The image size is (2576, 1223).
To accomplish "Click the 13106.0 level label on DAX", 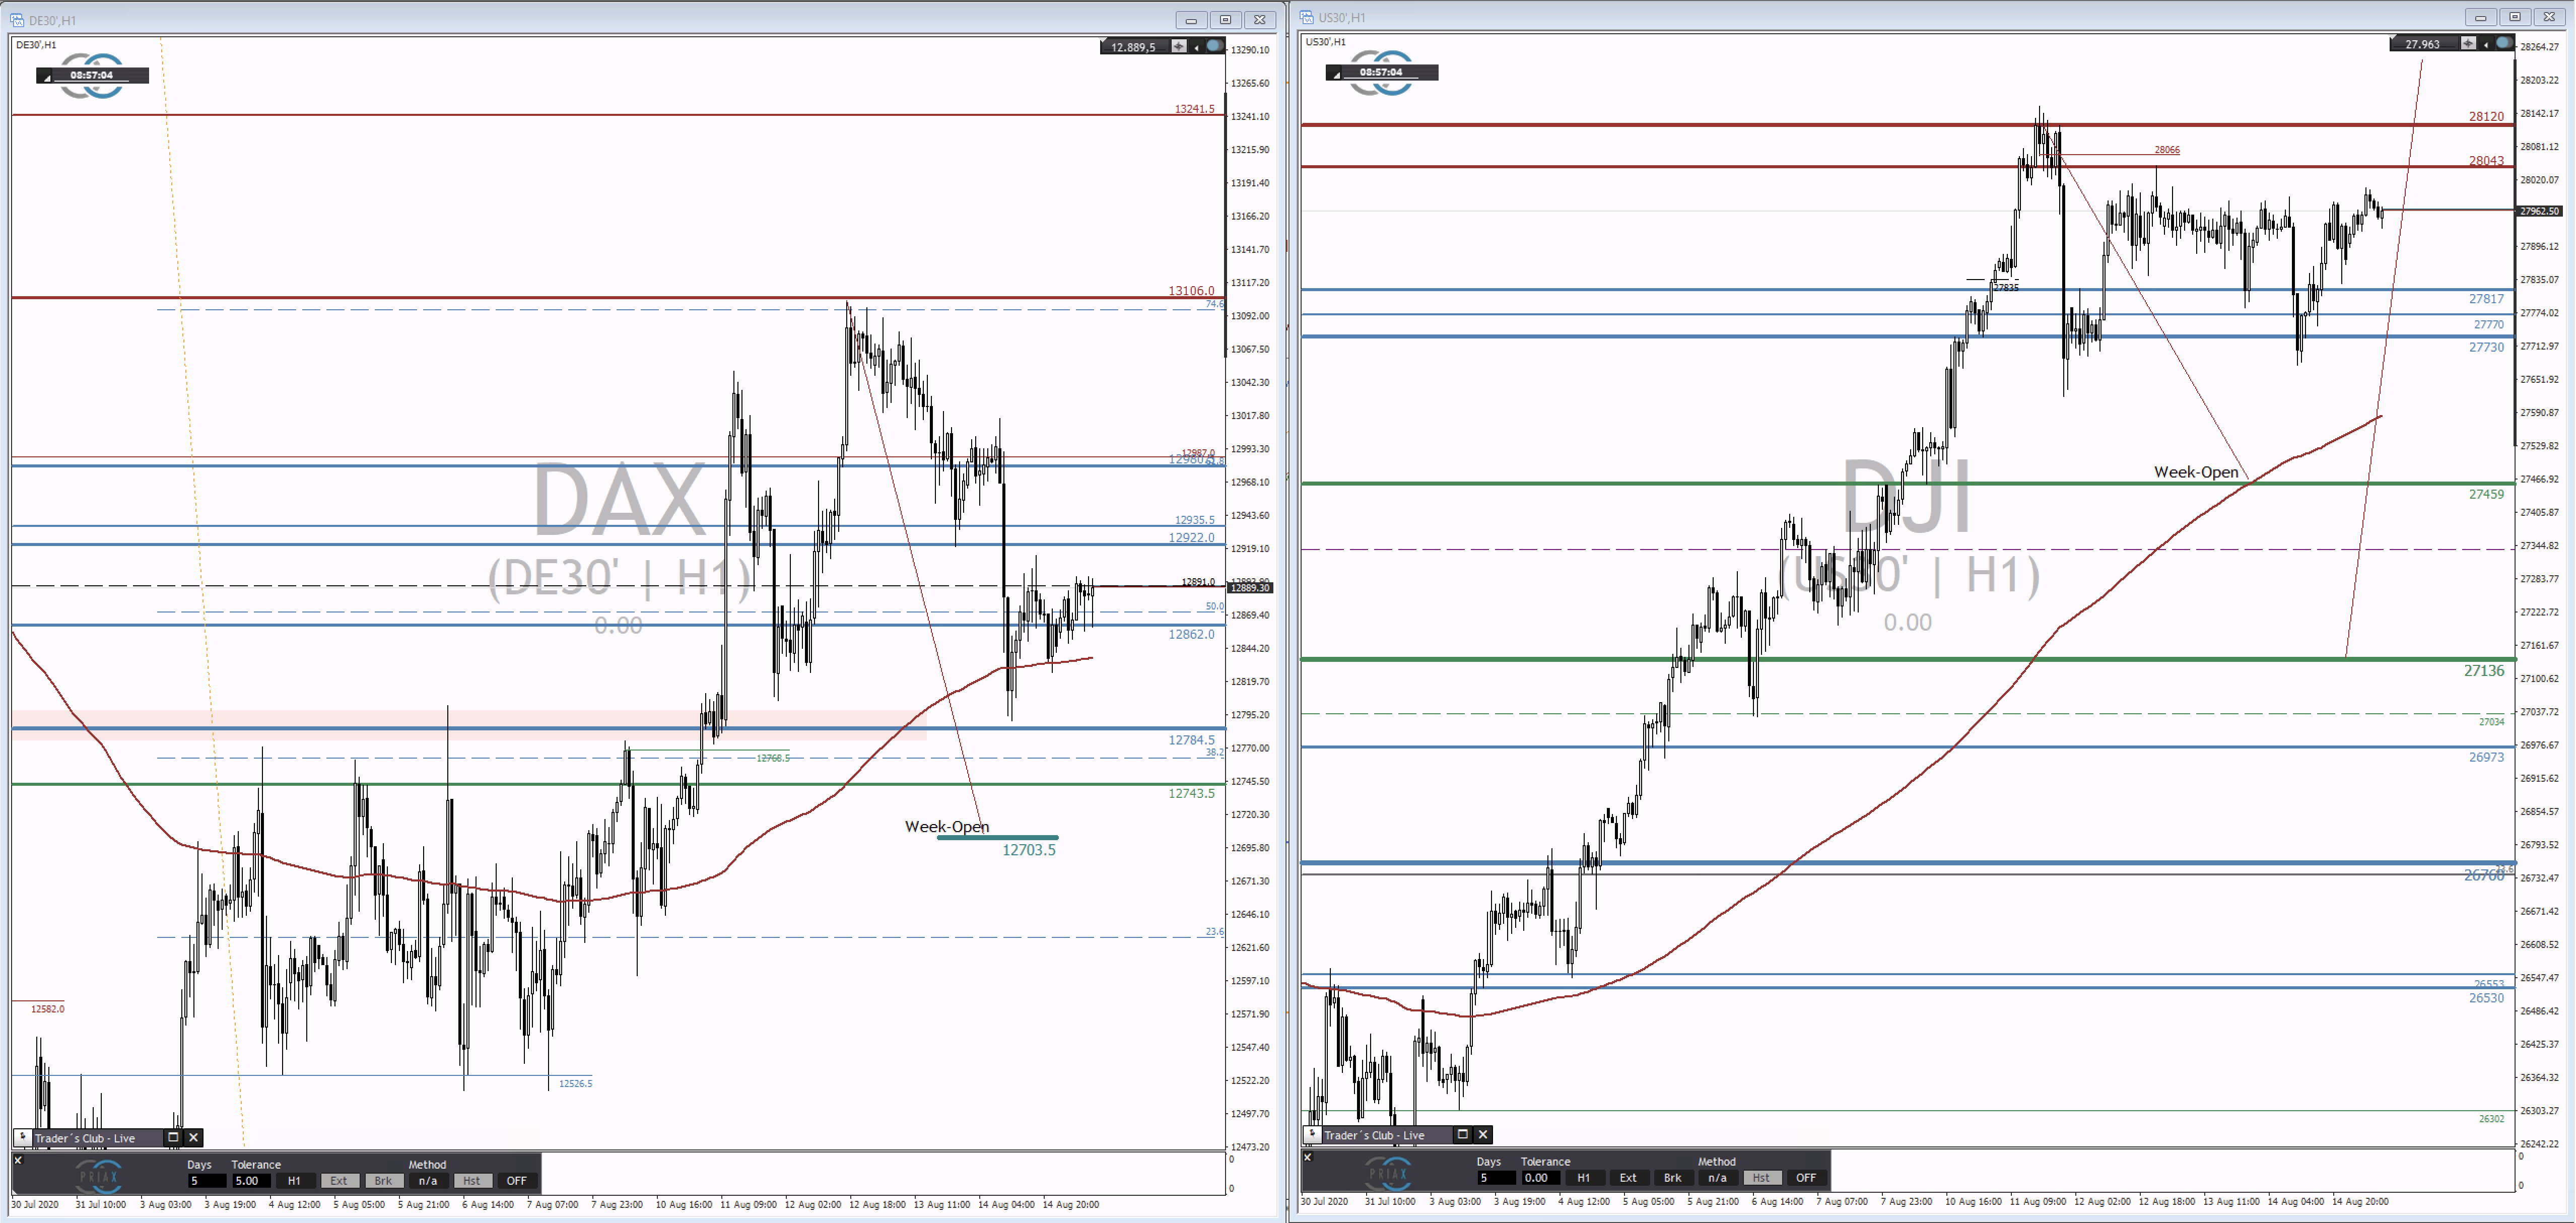I will tap(1192, 291).
